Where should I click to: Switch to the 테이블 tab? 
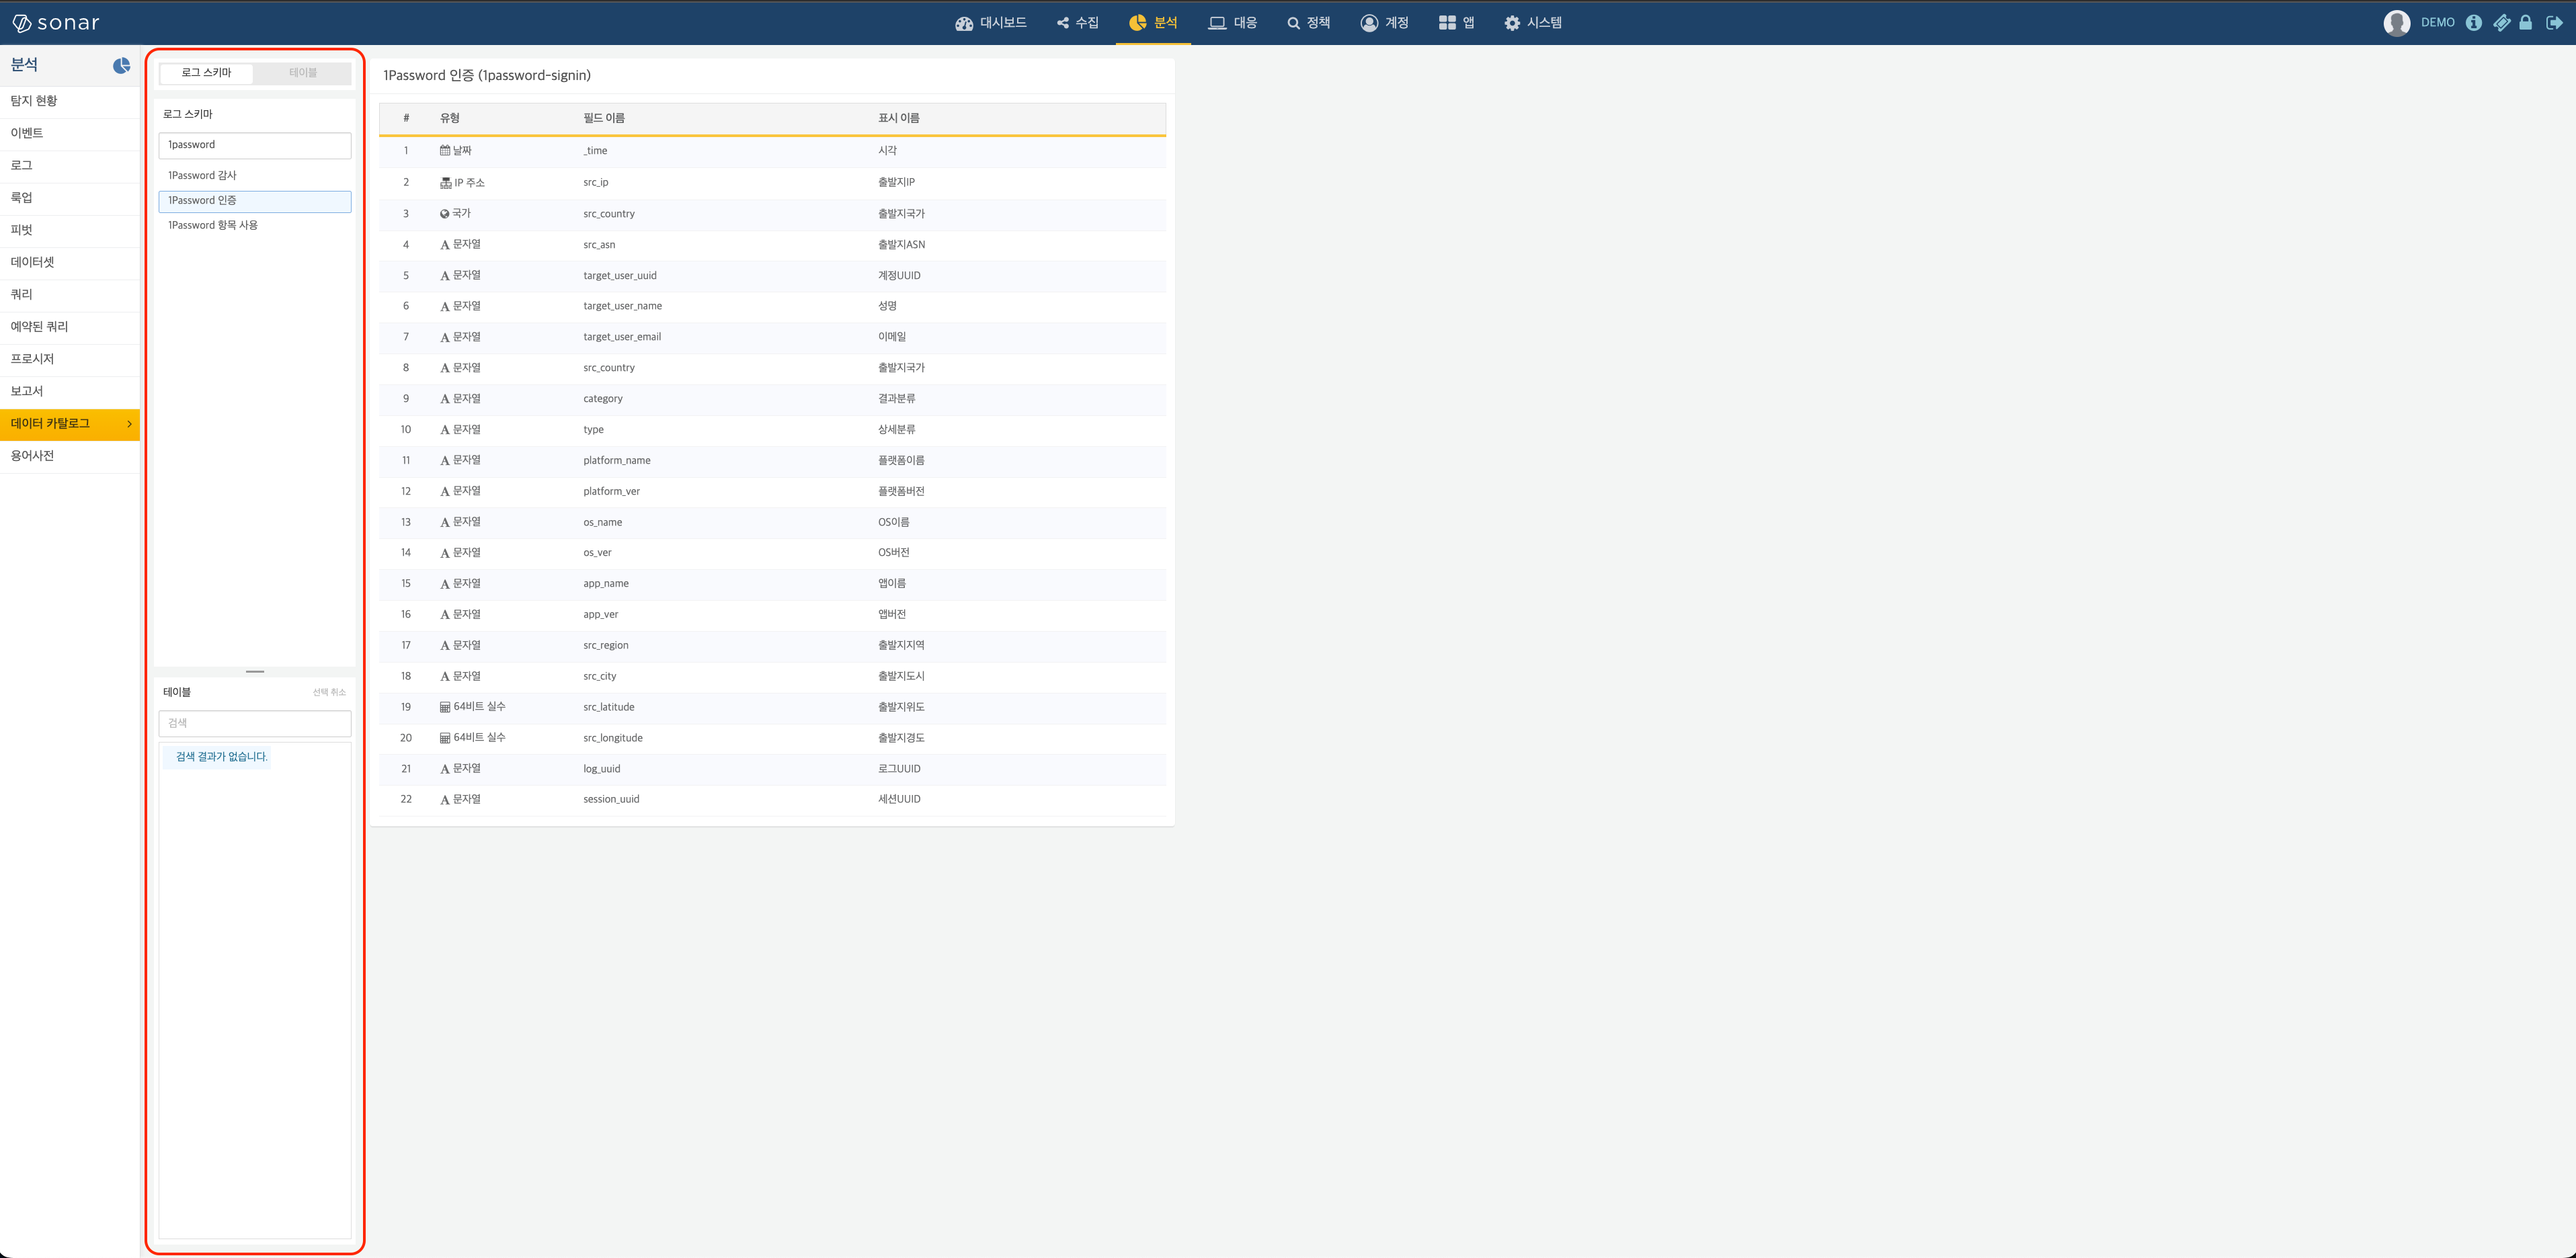click(x=303, y=73)
